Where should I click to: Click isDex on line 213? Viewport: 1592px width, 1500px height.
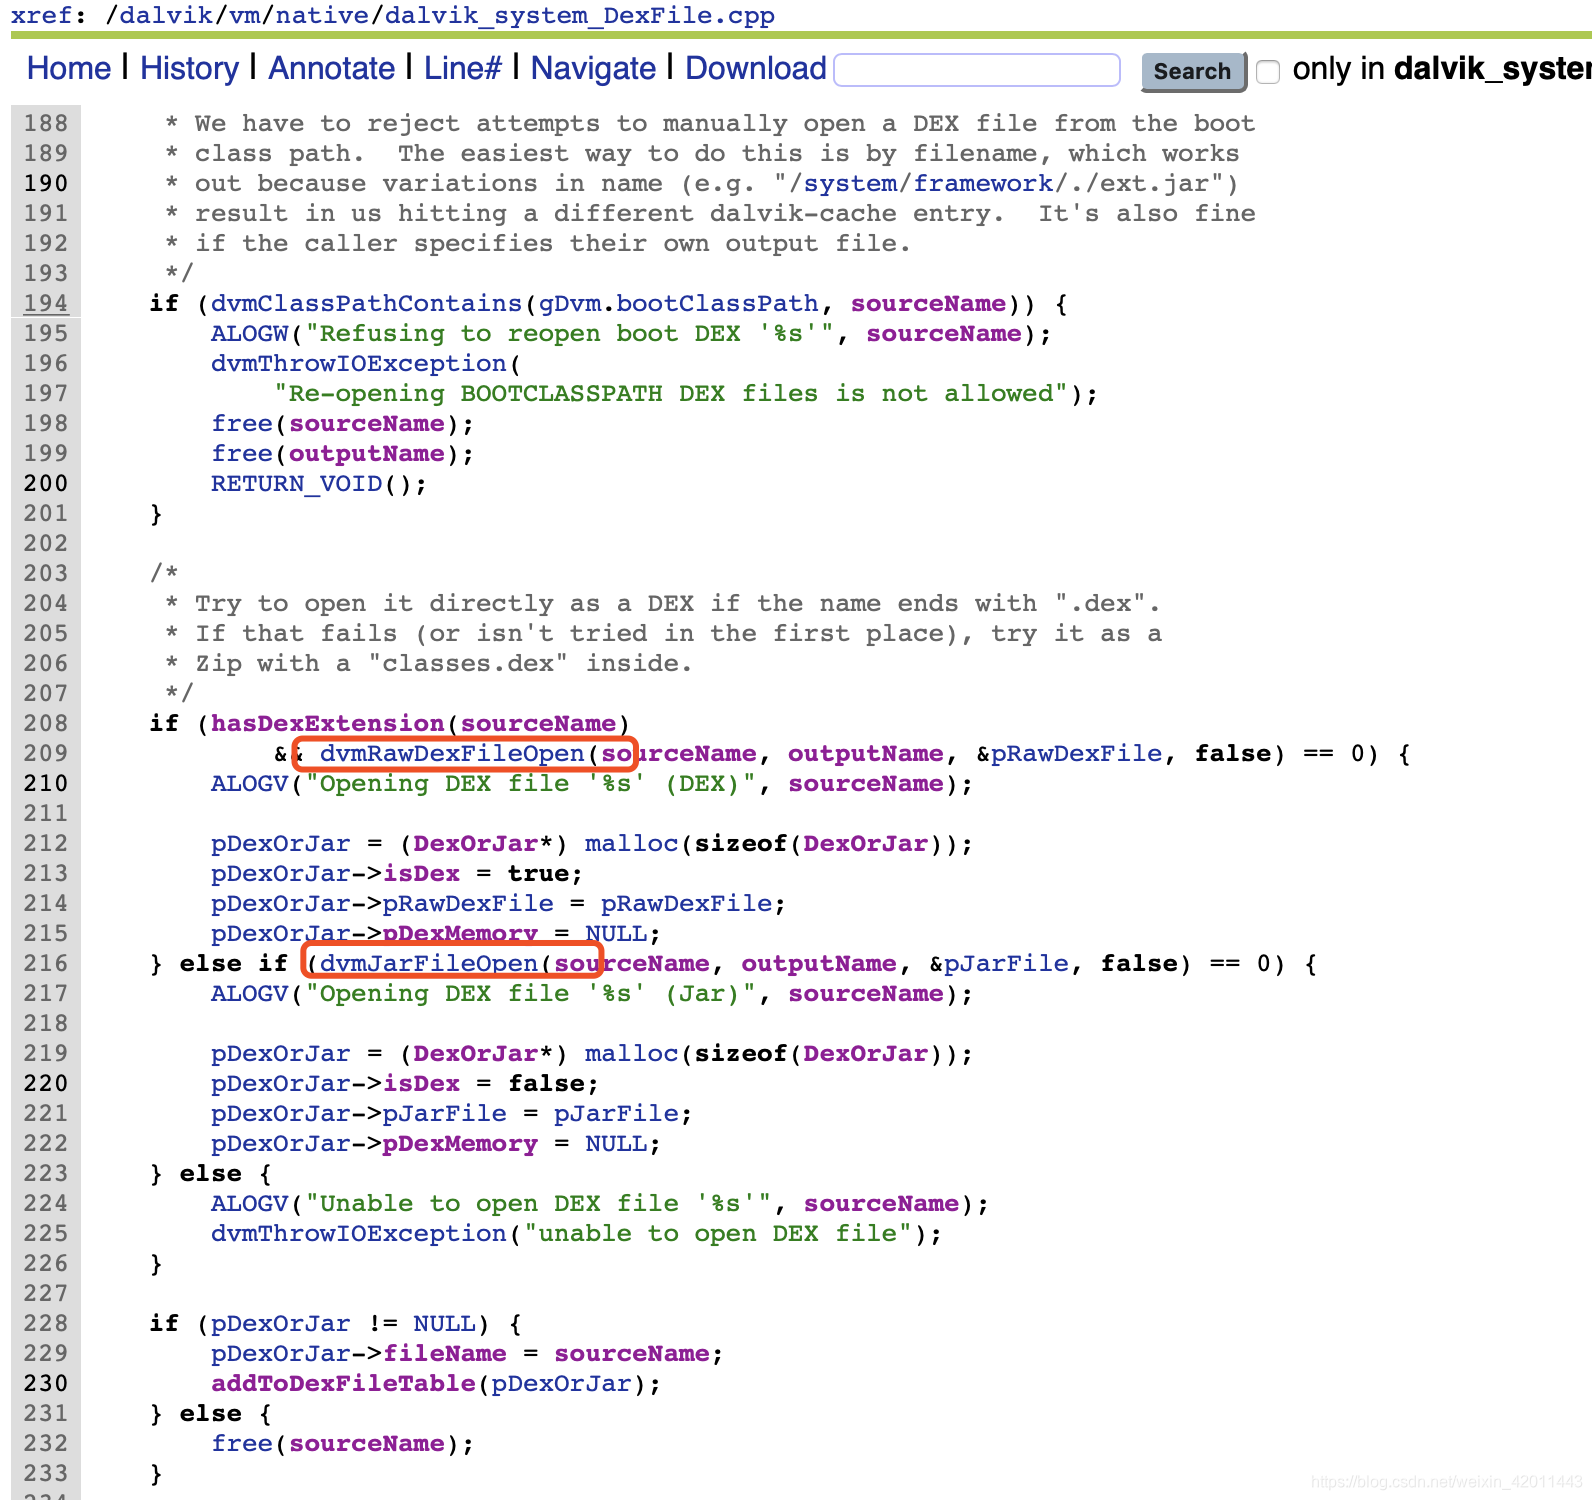(x=422, y=873)
